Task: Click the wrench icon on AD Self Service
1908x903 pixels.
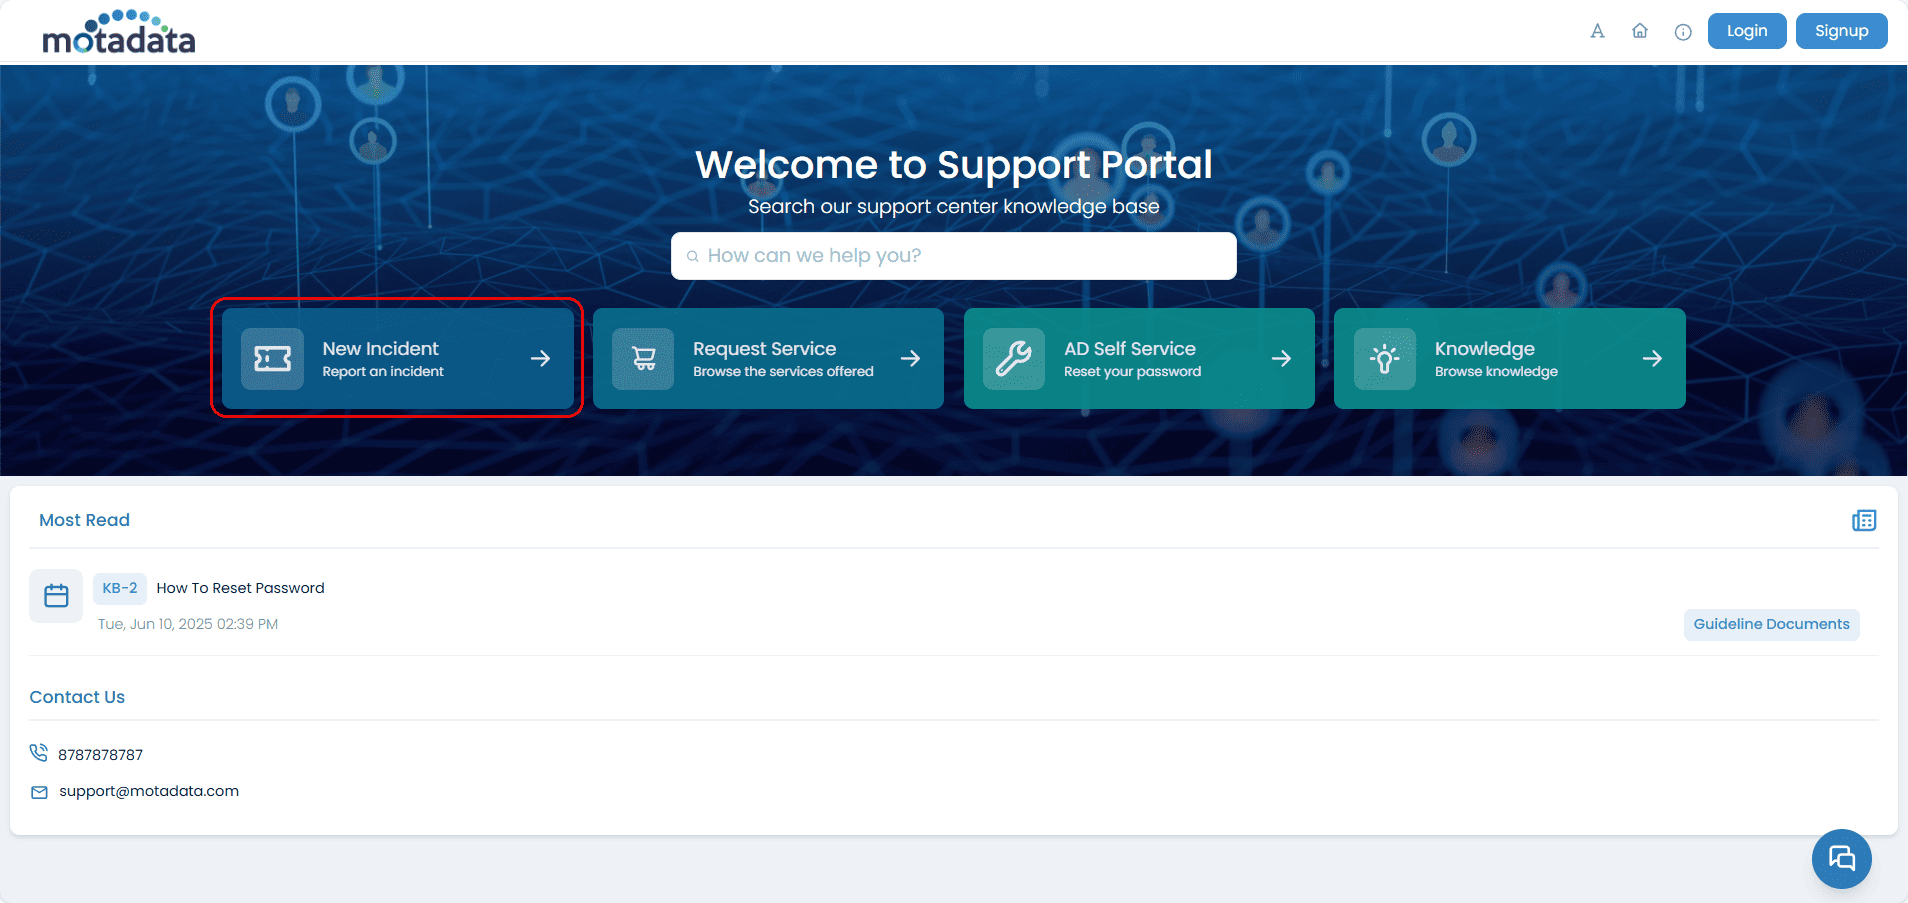Action: [1014, 358]
